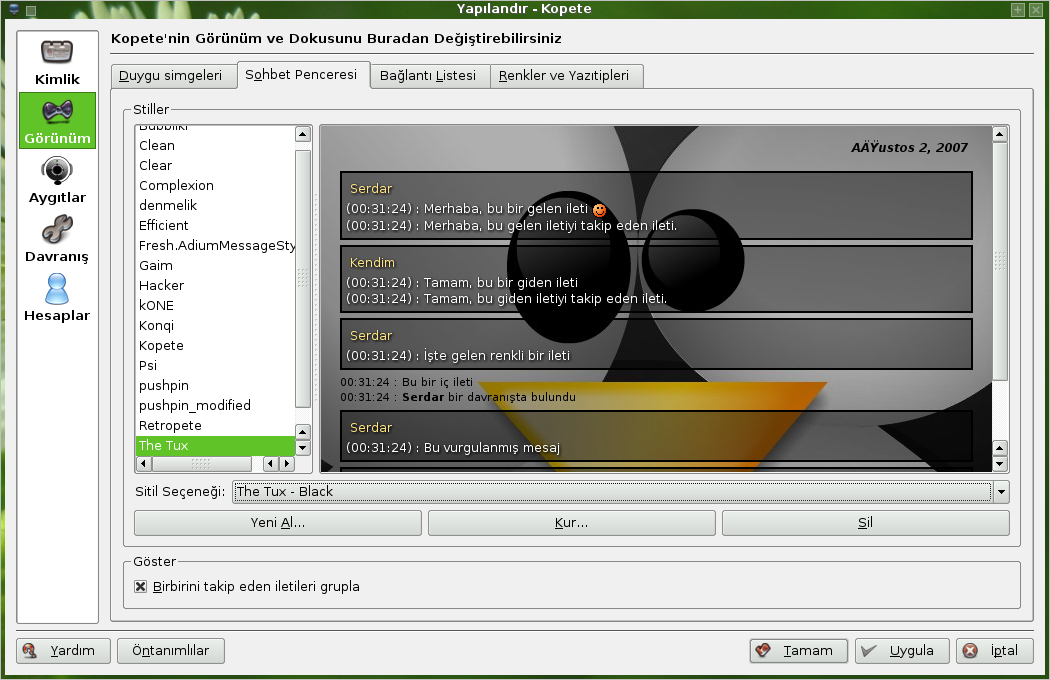Click the Öntanımlılar defaults button

coord(171,651)
